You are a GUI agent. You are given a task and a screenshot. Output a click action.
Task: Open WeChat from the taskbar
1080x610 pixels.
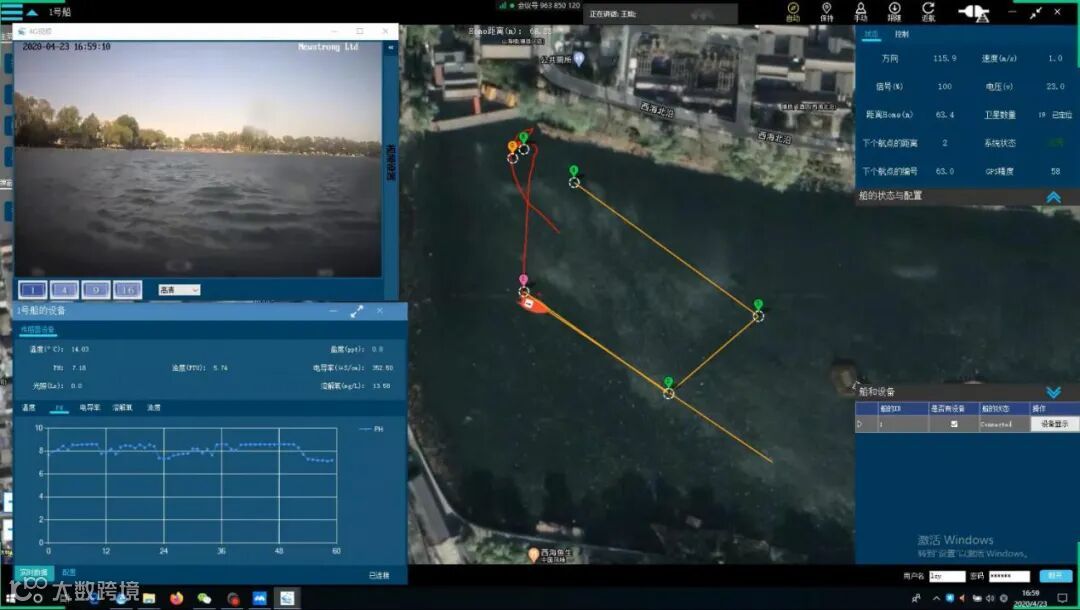click(205, 598)
